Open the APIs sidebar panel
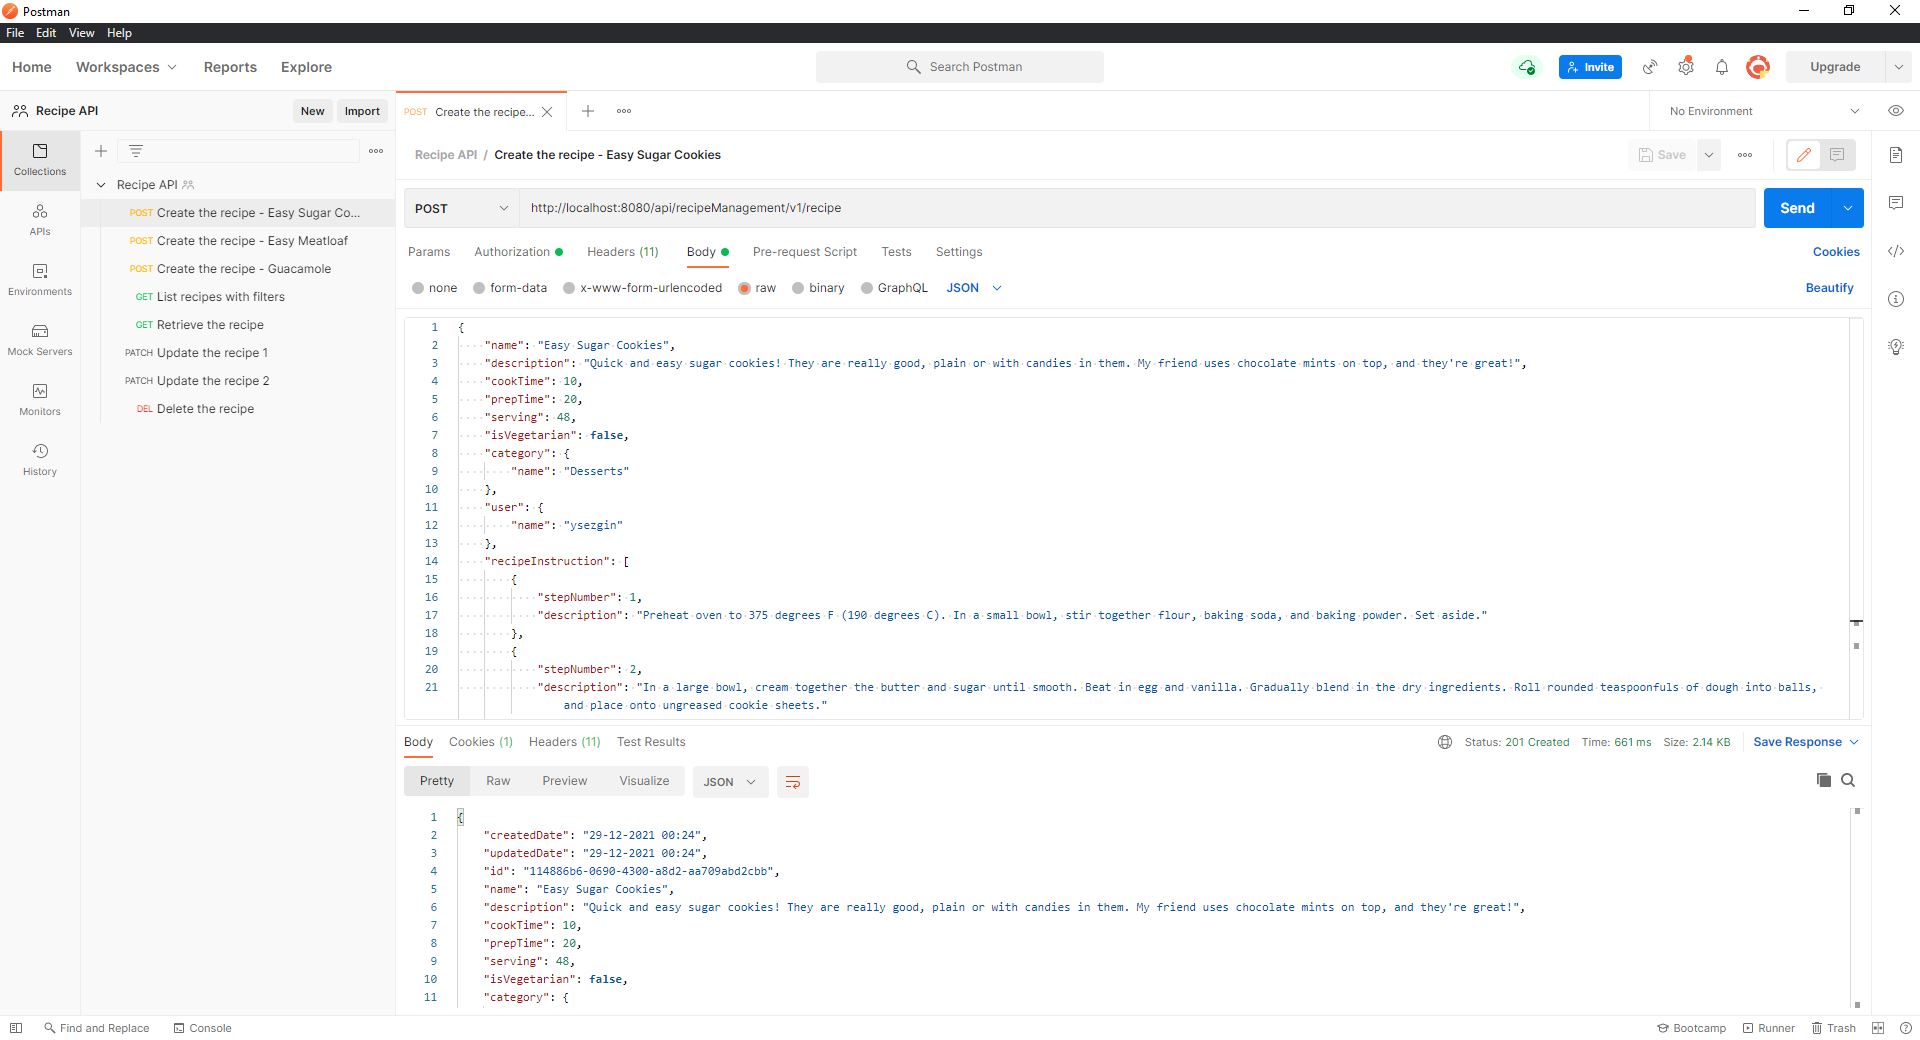Viewport: 1920px width, 1040px height. pyautogui.click(x=40, y=220)
